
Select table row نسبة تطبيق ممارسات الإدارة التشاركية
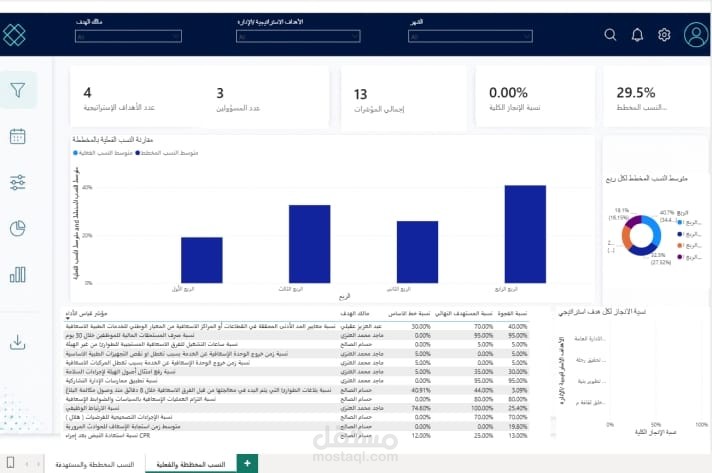coord(297,381)
